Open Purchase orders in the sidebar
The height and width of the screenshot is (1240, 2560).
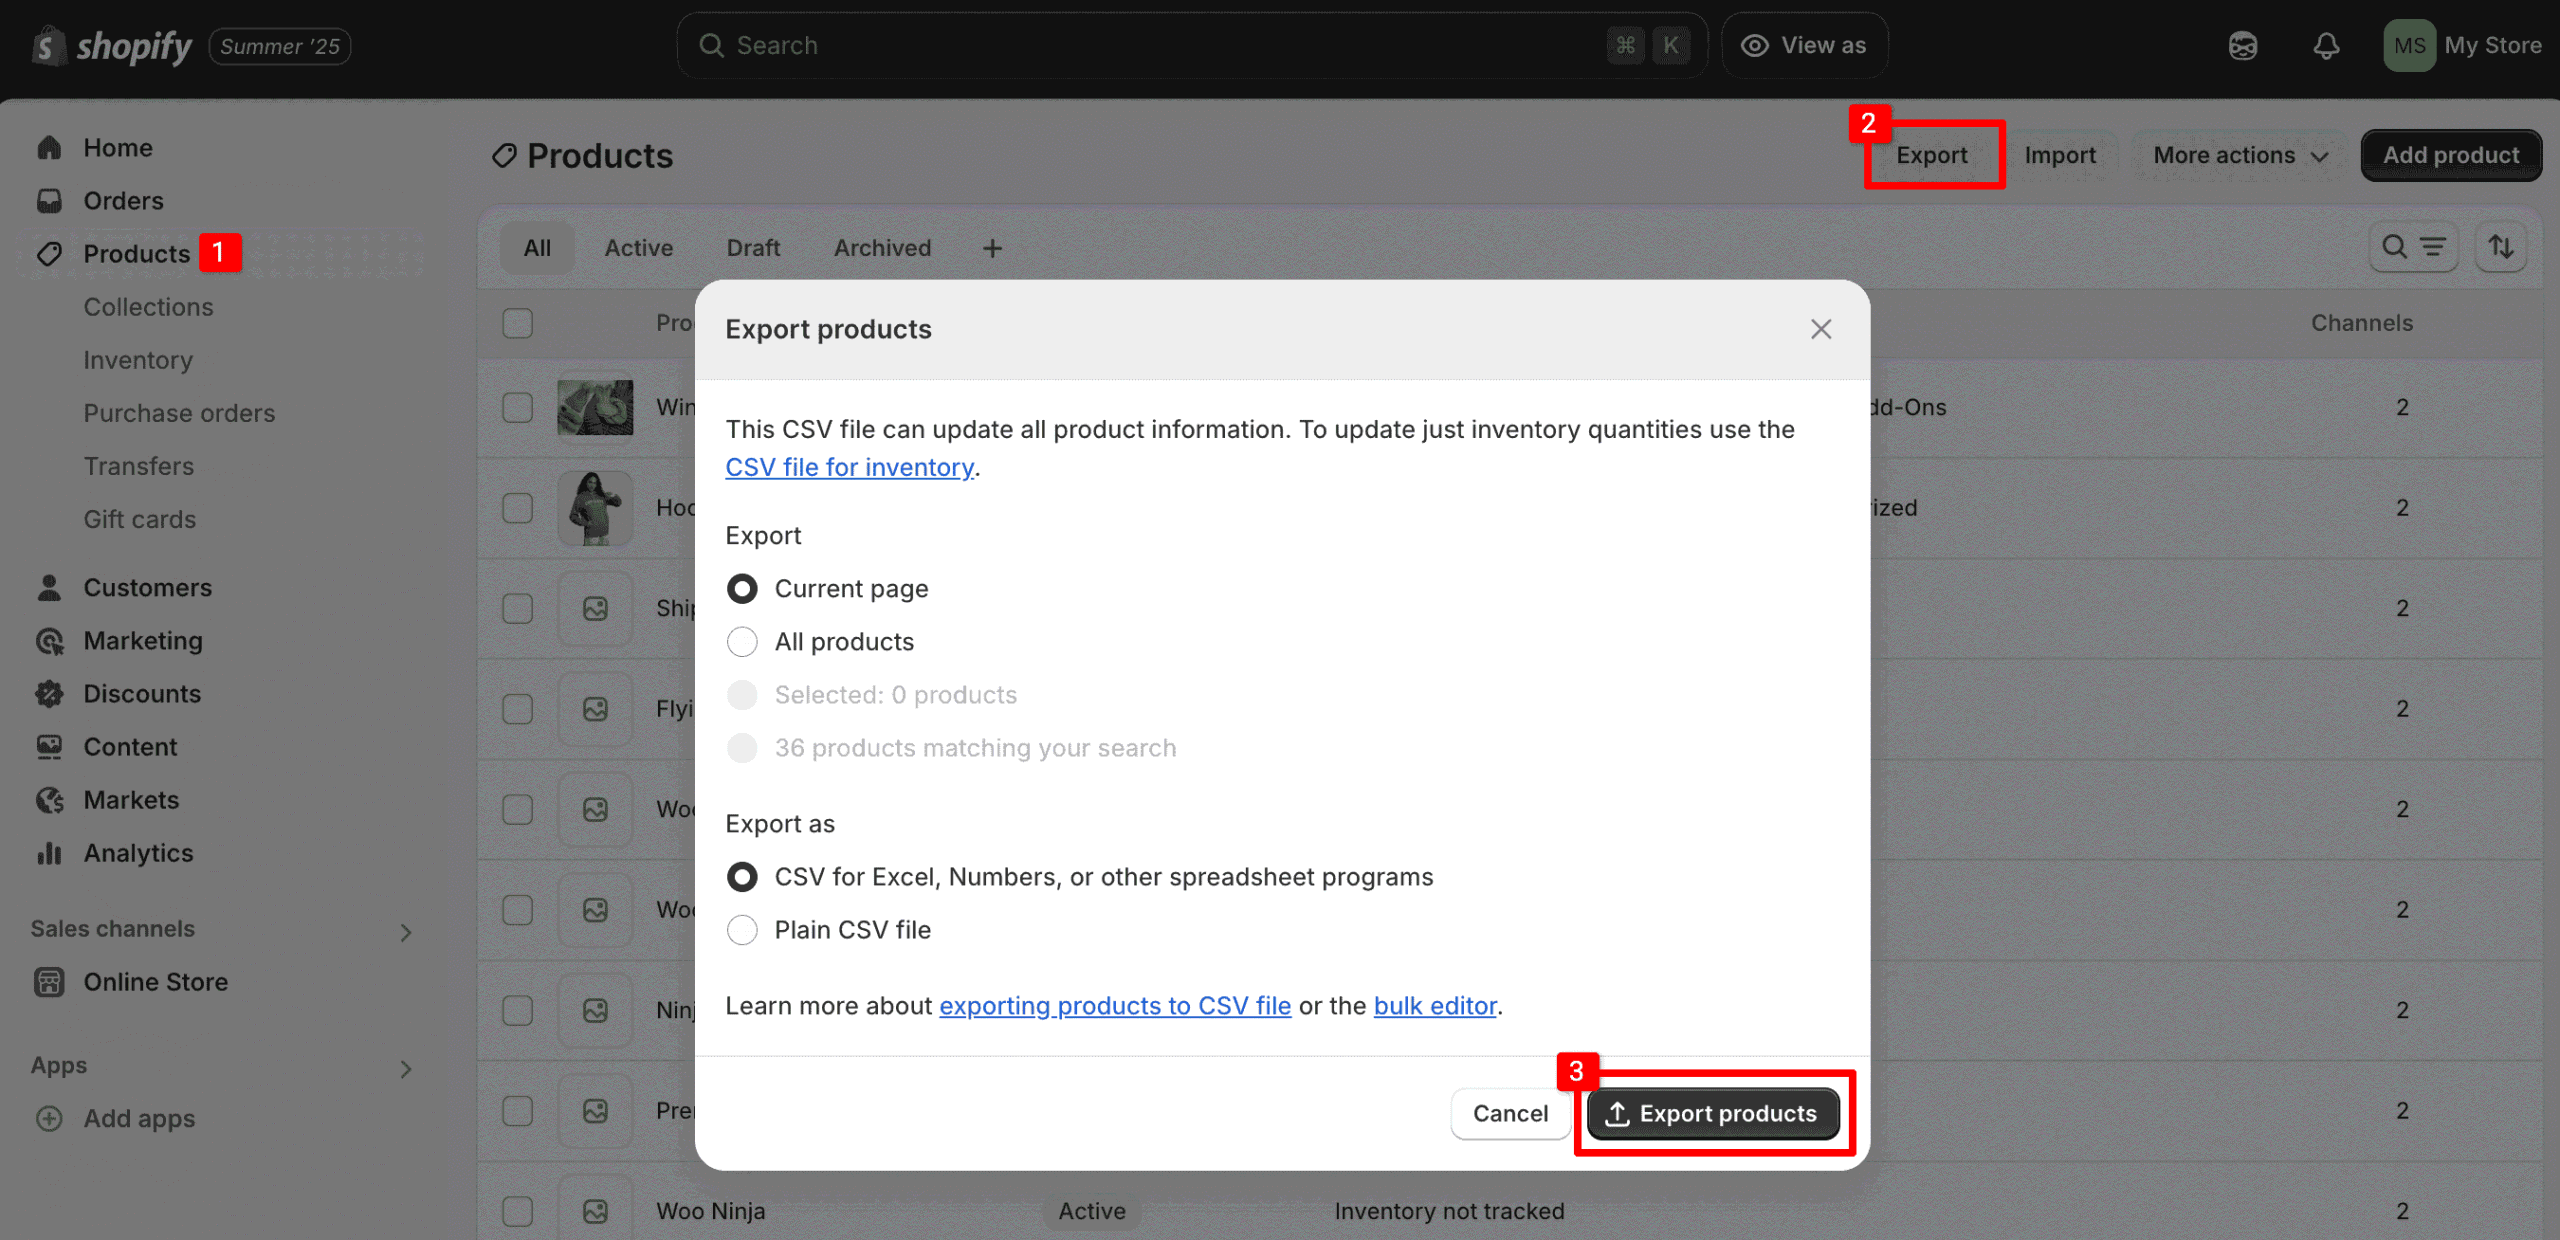tap(179, 413)
